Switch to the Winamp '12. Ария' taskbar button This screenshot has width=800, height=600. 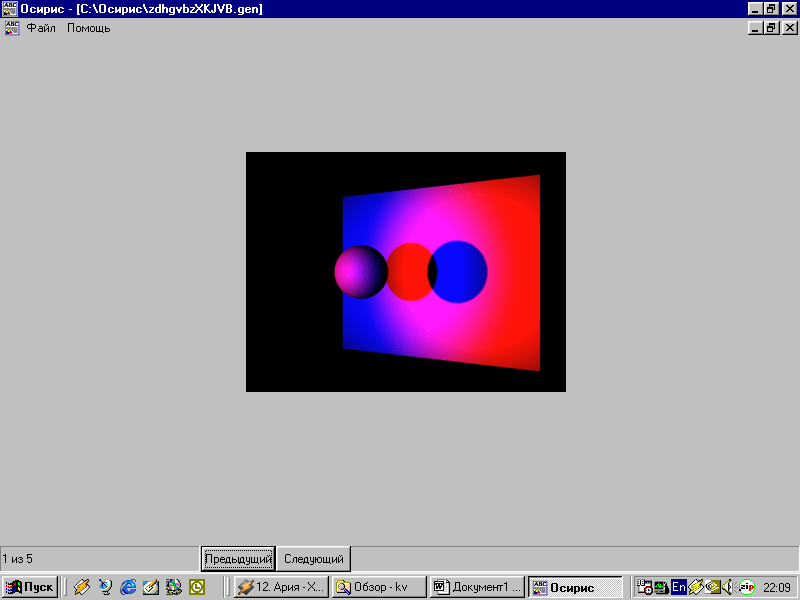click(281, 587)
